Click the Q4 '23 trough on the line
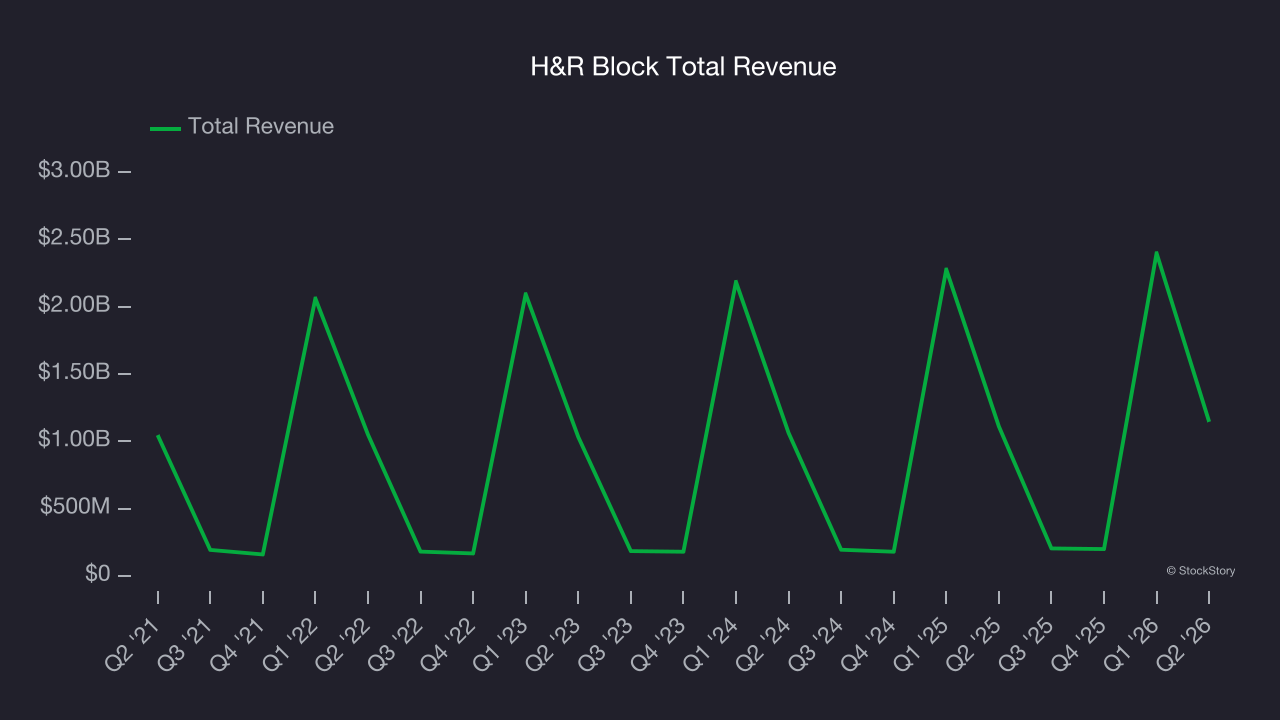The image size is (1280, 720). (683, 551)
